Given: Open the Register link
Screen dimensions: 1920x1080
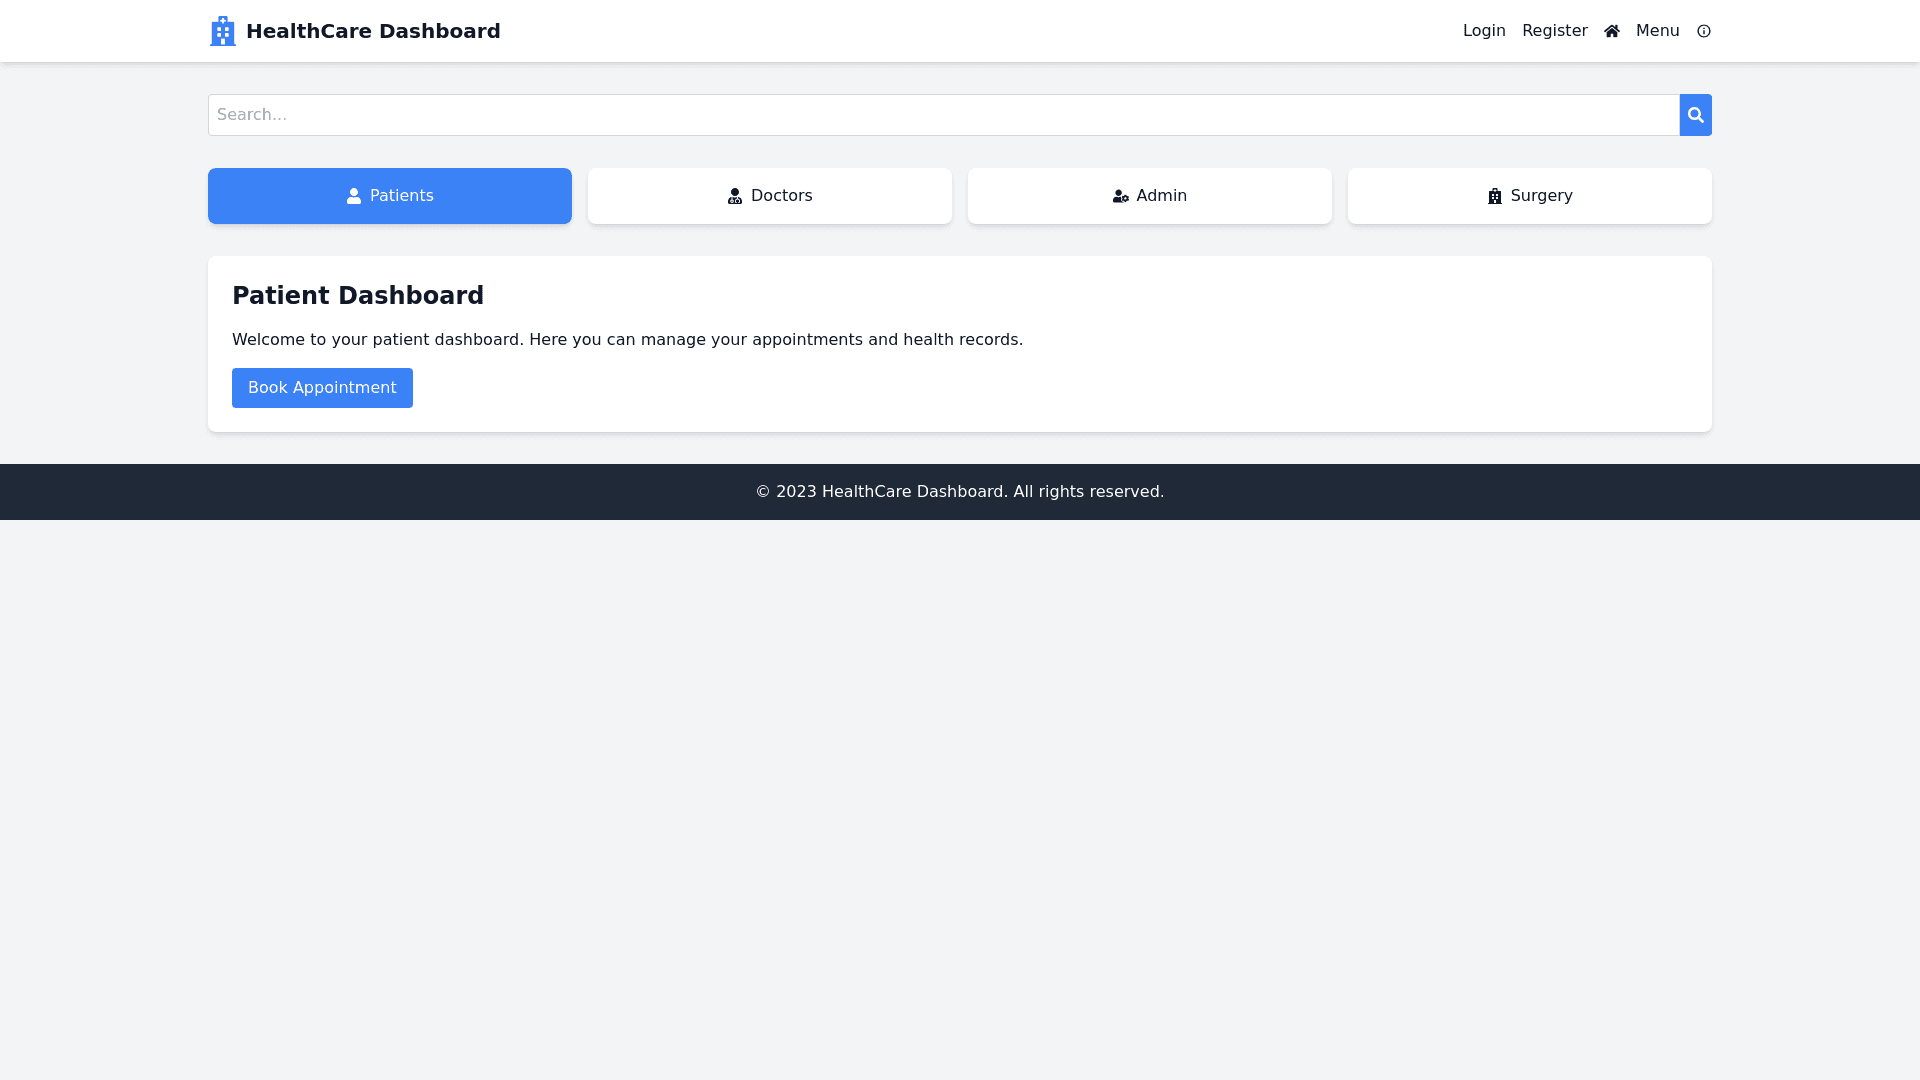Looking at the screenshot, I should 1554,31.
